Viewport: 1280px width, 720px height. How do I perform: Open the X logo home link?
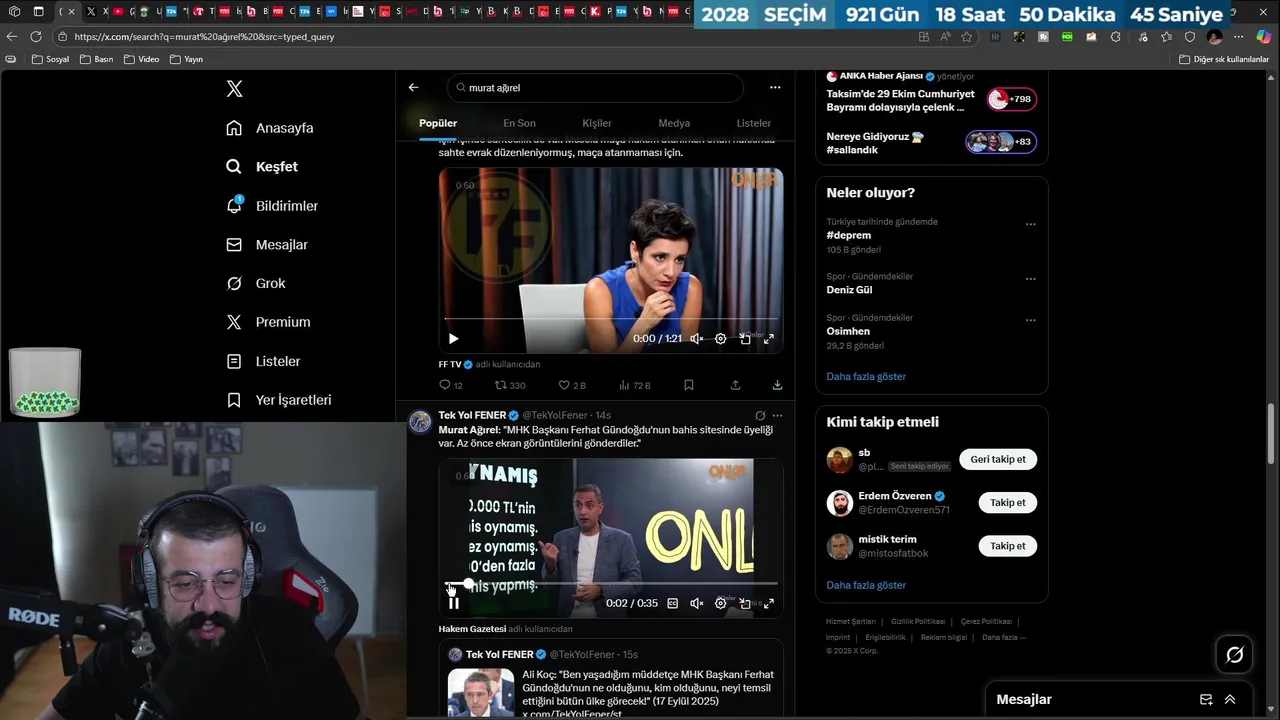pyautogui.click(x=234, y=89)
